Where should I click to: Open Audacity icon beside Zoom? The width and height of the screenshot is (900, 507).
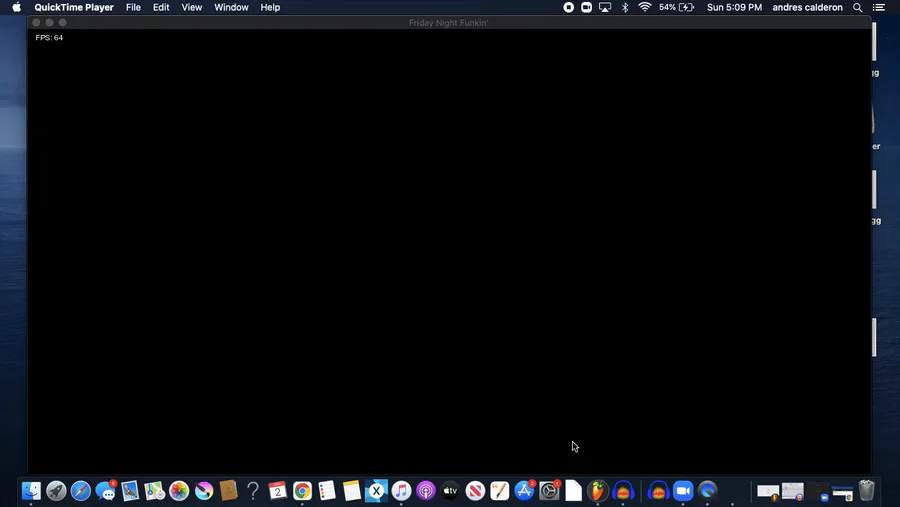pyautogui.click(x=658, y=491)
